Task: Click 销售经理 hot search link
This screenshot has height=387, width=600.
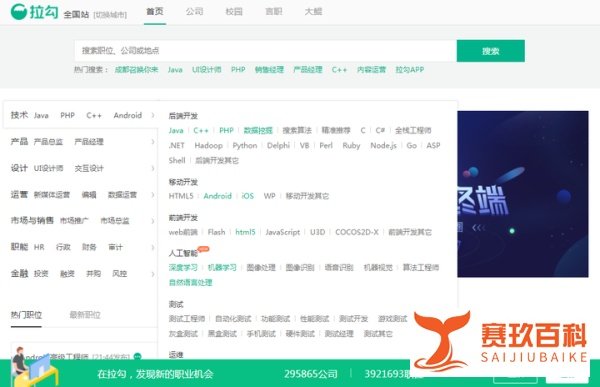Action: [269, 70]
